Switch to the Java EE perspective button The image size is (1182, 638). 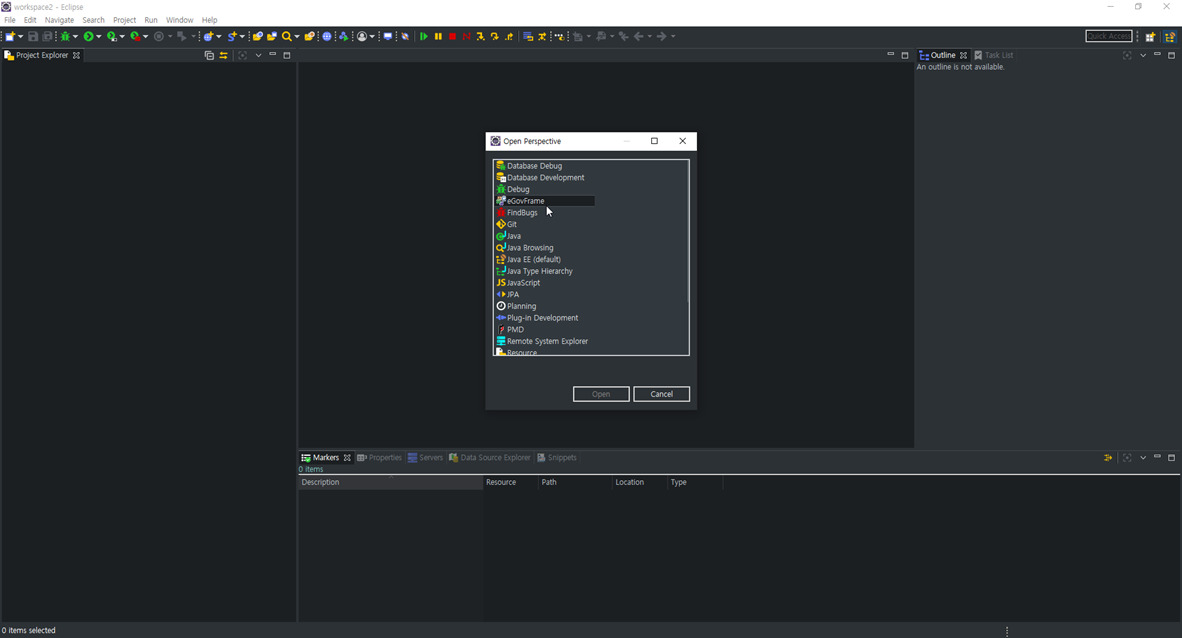click(x=1170, y=36)
